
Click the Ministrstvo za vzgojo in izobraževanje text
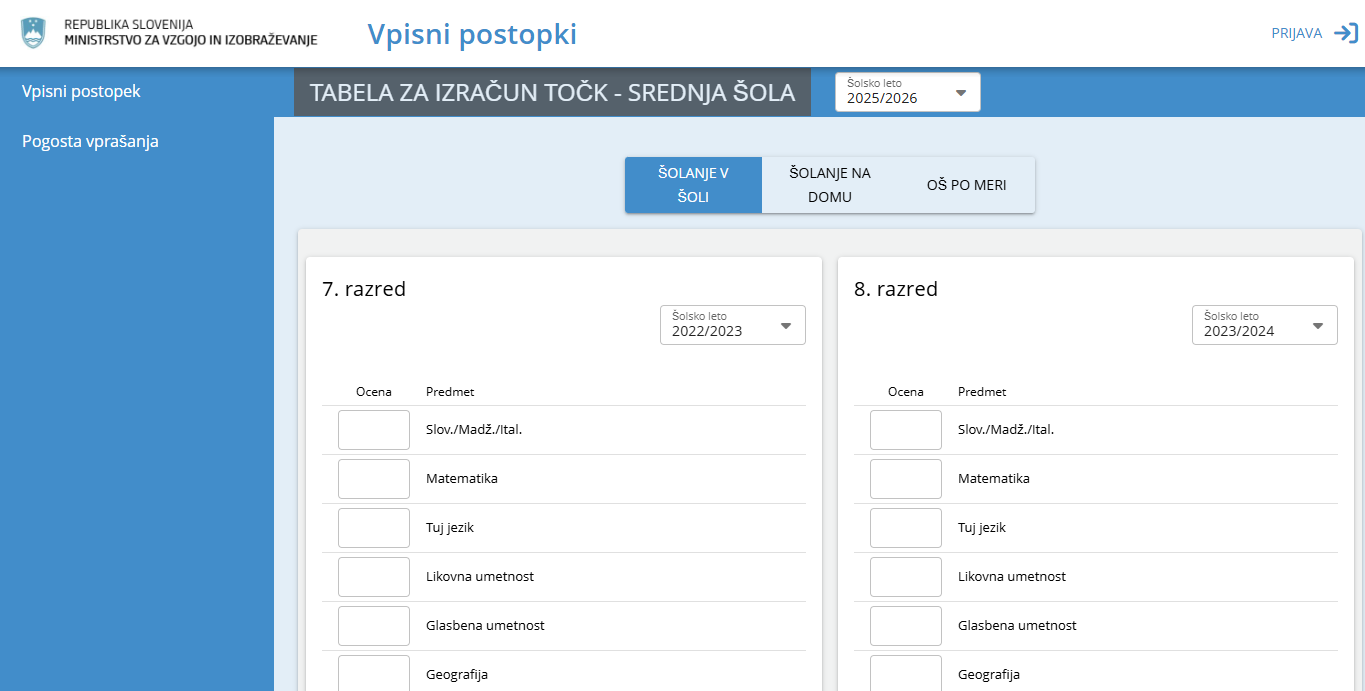click(191, 40)
